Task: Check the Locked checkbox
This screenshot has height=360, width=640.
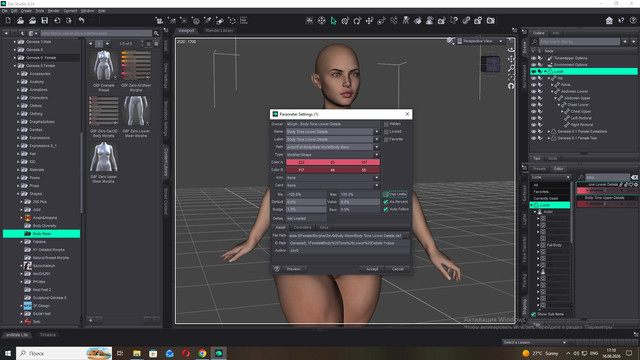Action: click(386, 132)
